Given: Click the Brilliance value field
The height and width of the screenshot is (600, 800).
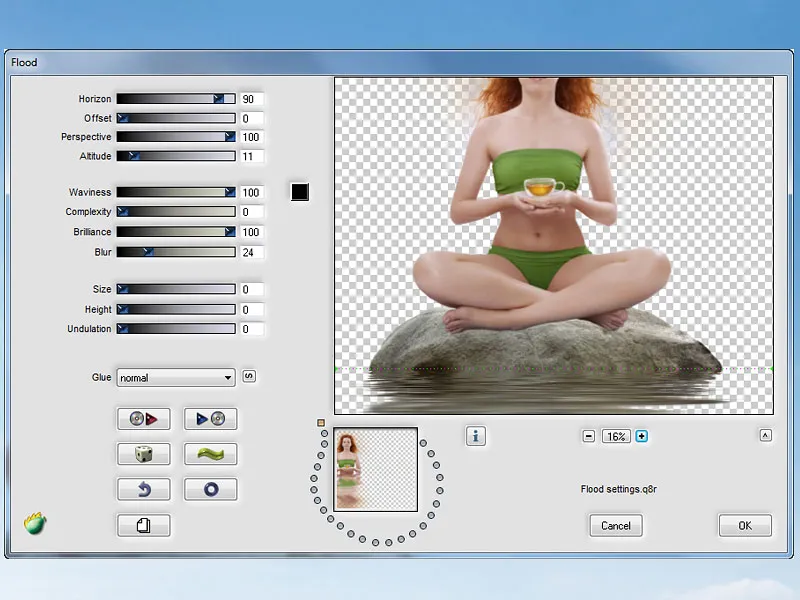Looking at the screenshot, I should 252,232.
